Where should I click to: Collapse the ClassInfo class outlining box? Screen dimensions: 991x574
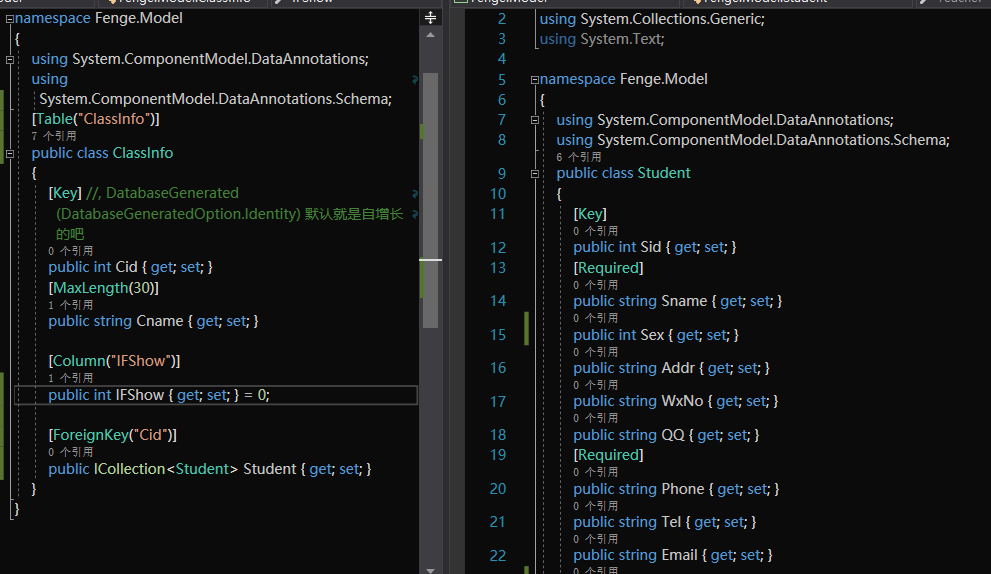(x=9, y=153)
